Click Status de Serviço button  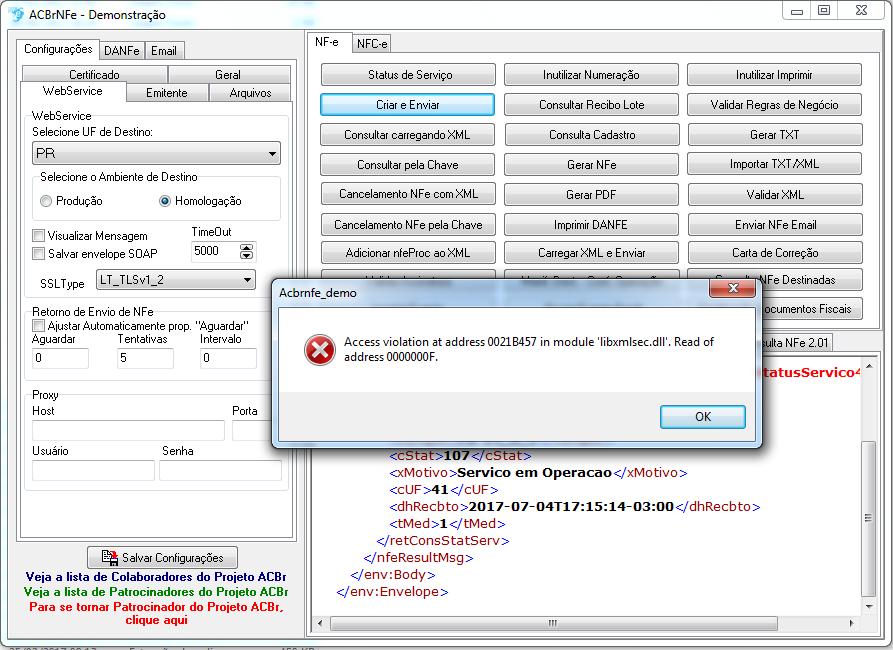pyautogui.click(x=408, y=75)
